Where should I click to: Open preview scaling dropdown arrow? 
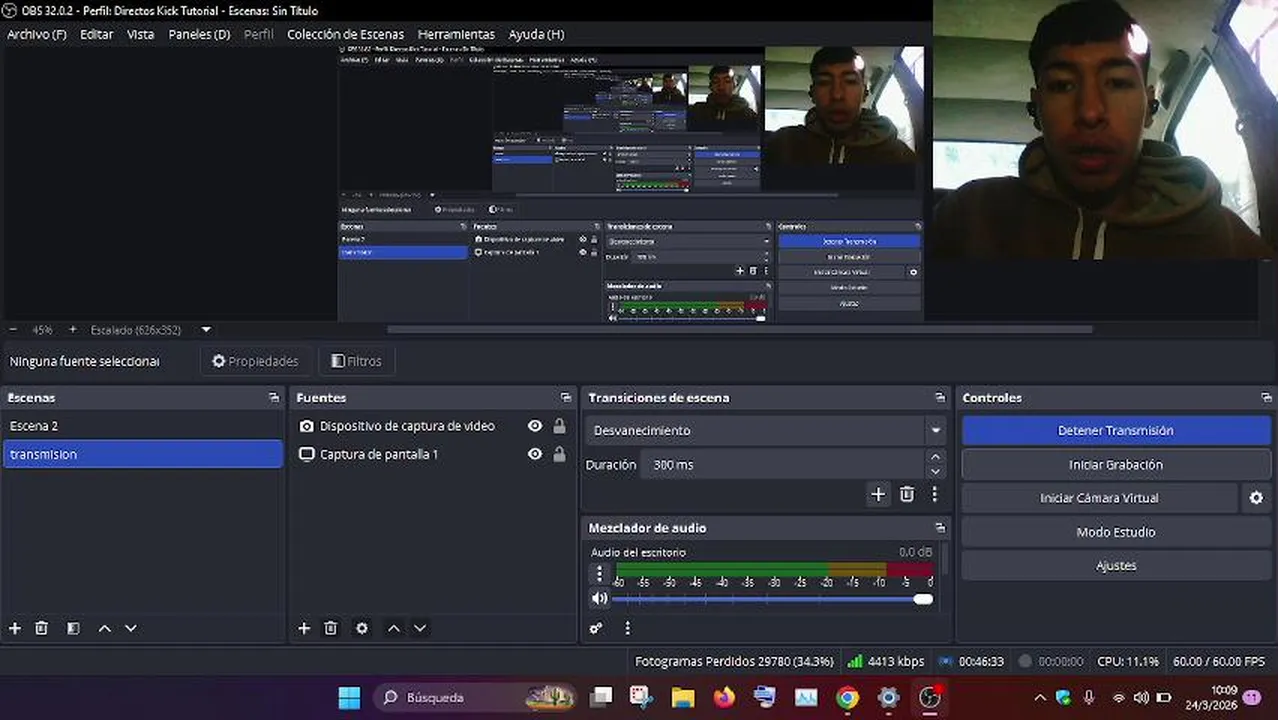206,329
